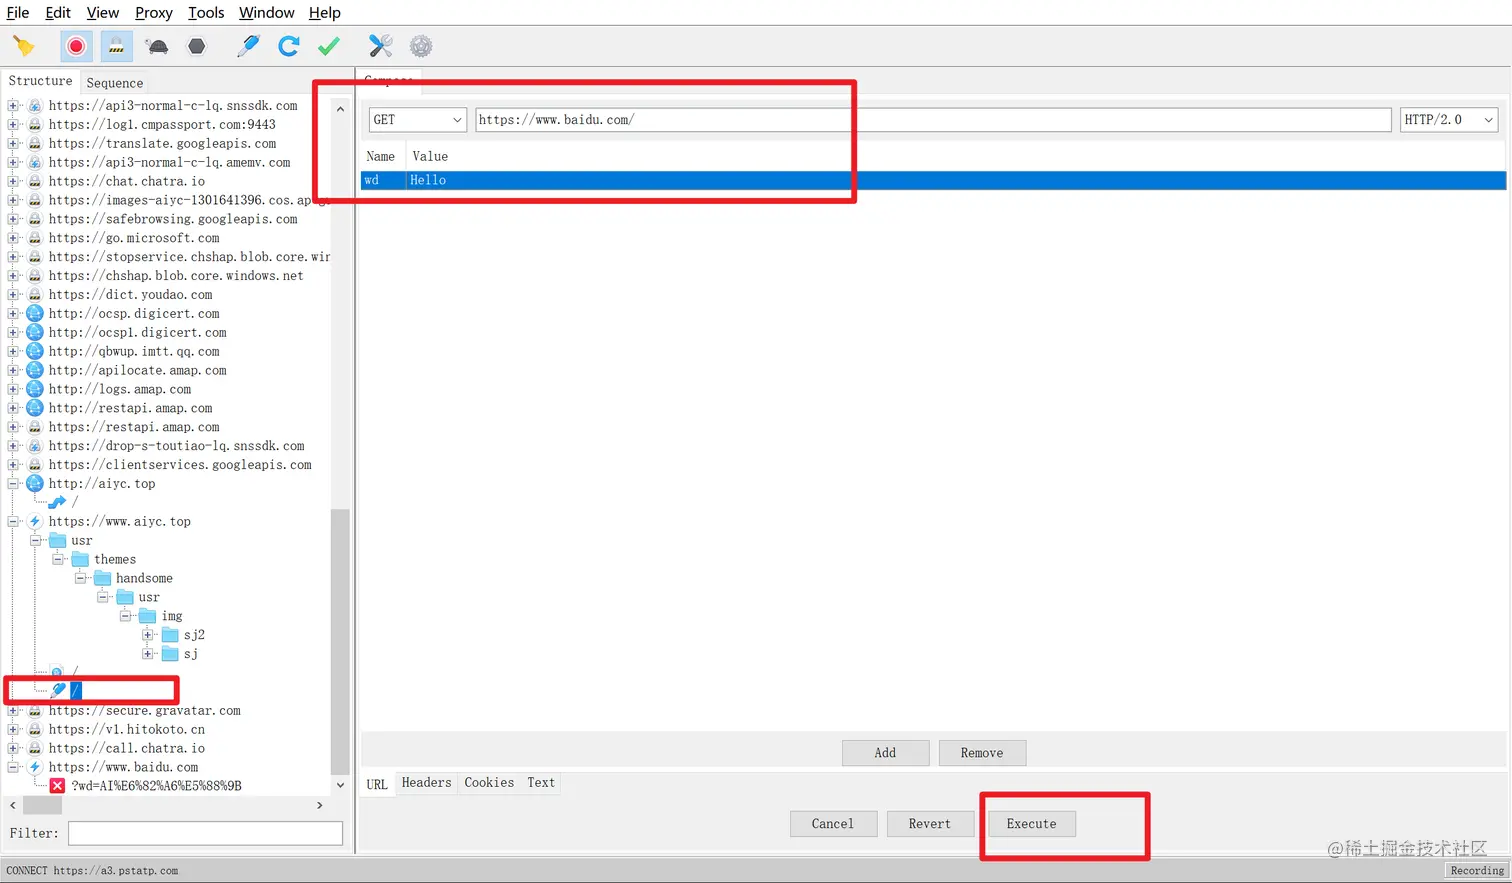Toggle breakpoints hexagon icon
Image resolution: width=1512 pixels, height=883 pixels.
(197, 46)
